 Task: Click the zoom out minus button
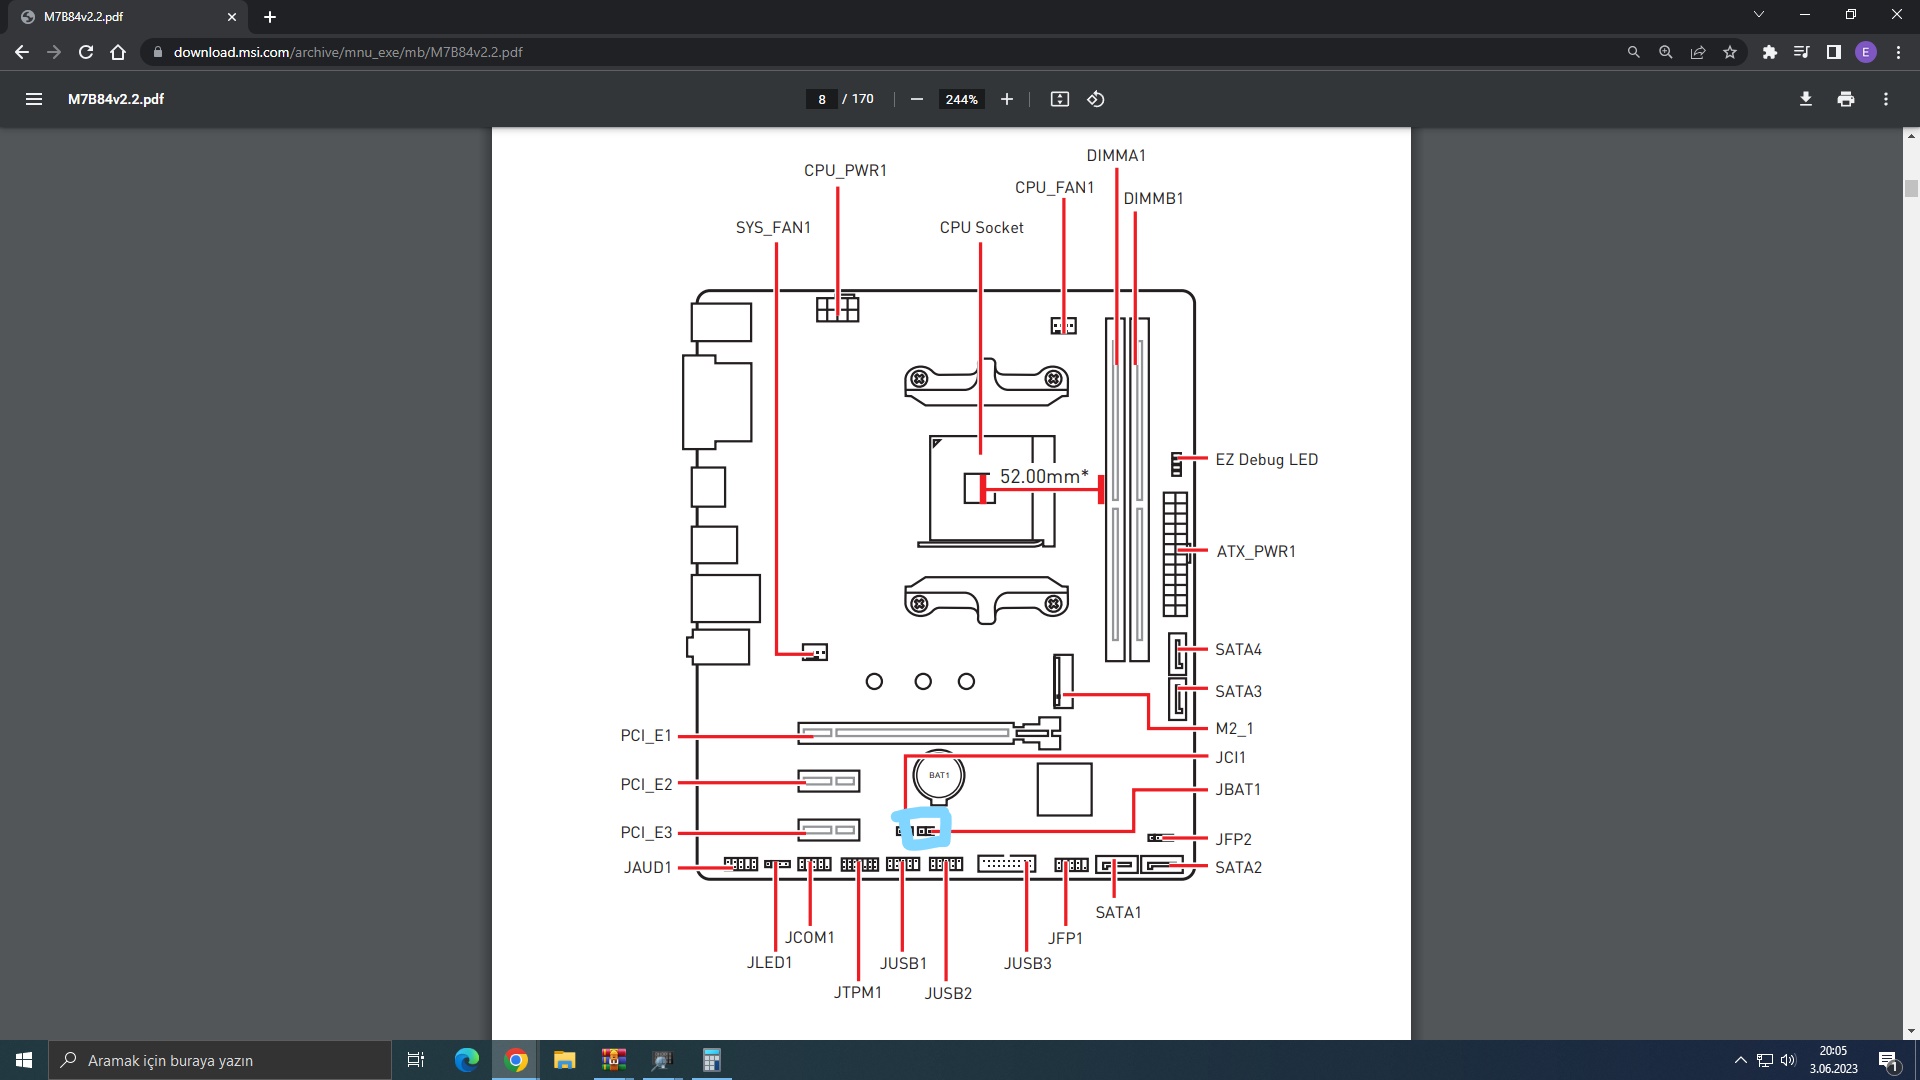coord(916,99)
